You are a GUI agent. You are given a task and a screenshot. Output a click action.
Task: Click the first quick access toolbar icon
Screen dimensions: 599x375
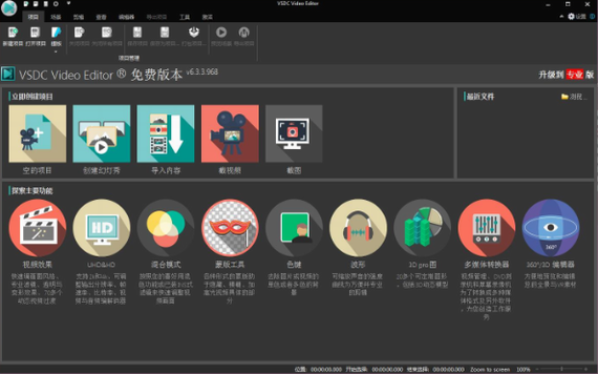click(26, 4)
